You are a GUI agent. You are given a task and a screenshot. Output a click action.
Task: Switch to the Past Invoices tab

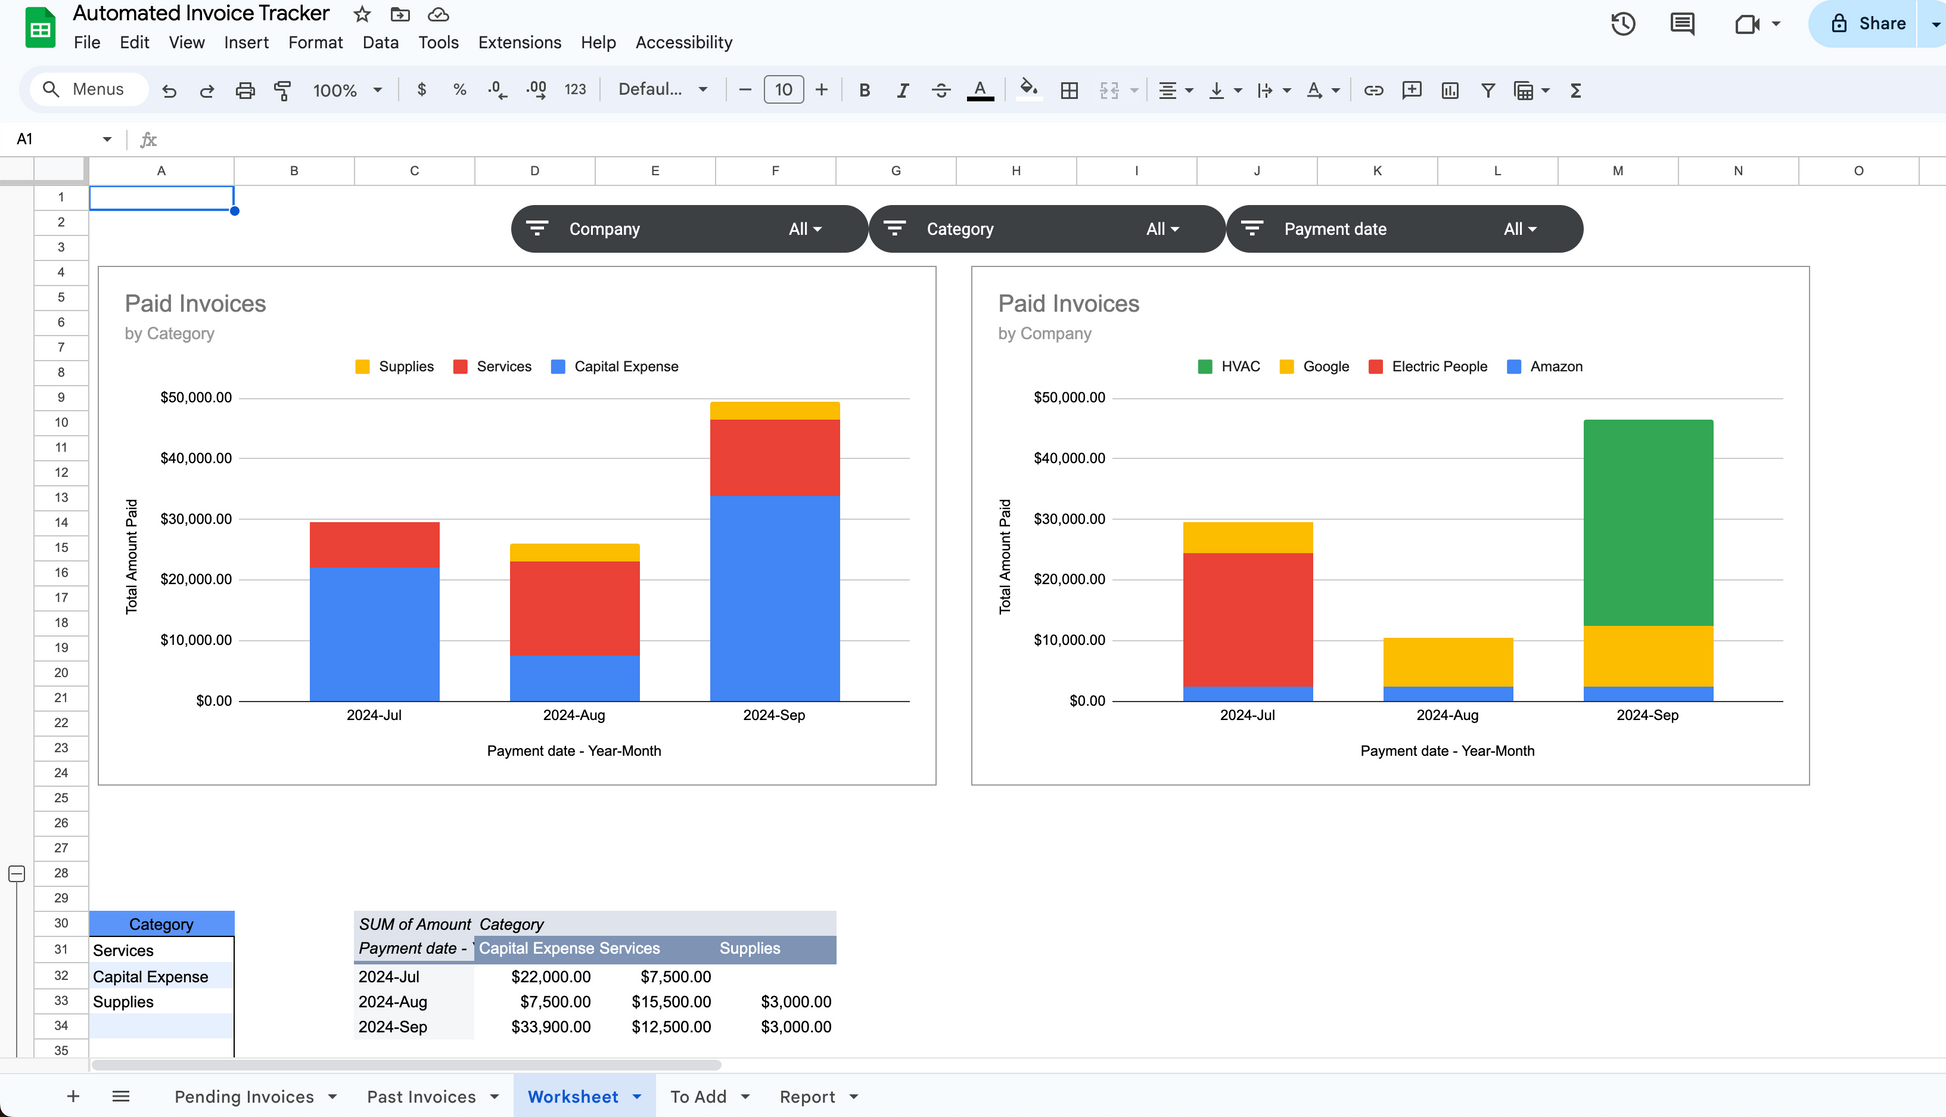coord(421,1096)
